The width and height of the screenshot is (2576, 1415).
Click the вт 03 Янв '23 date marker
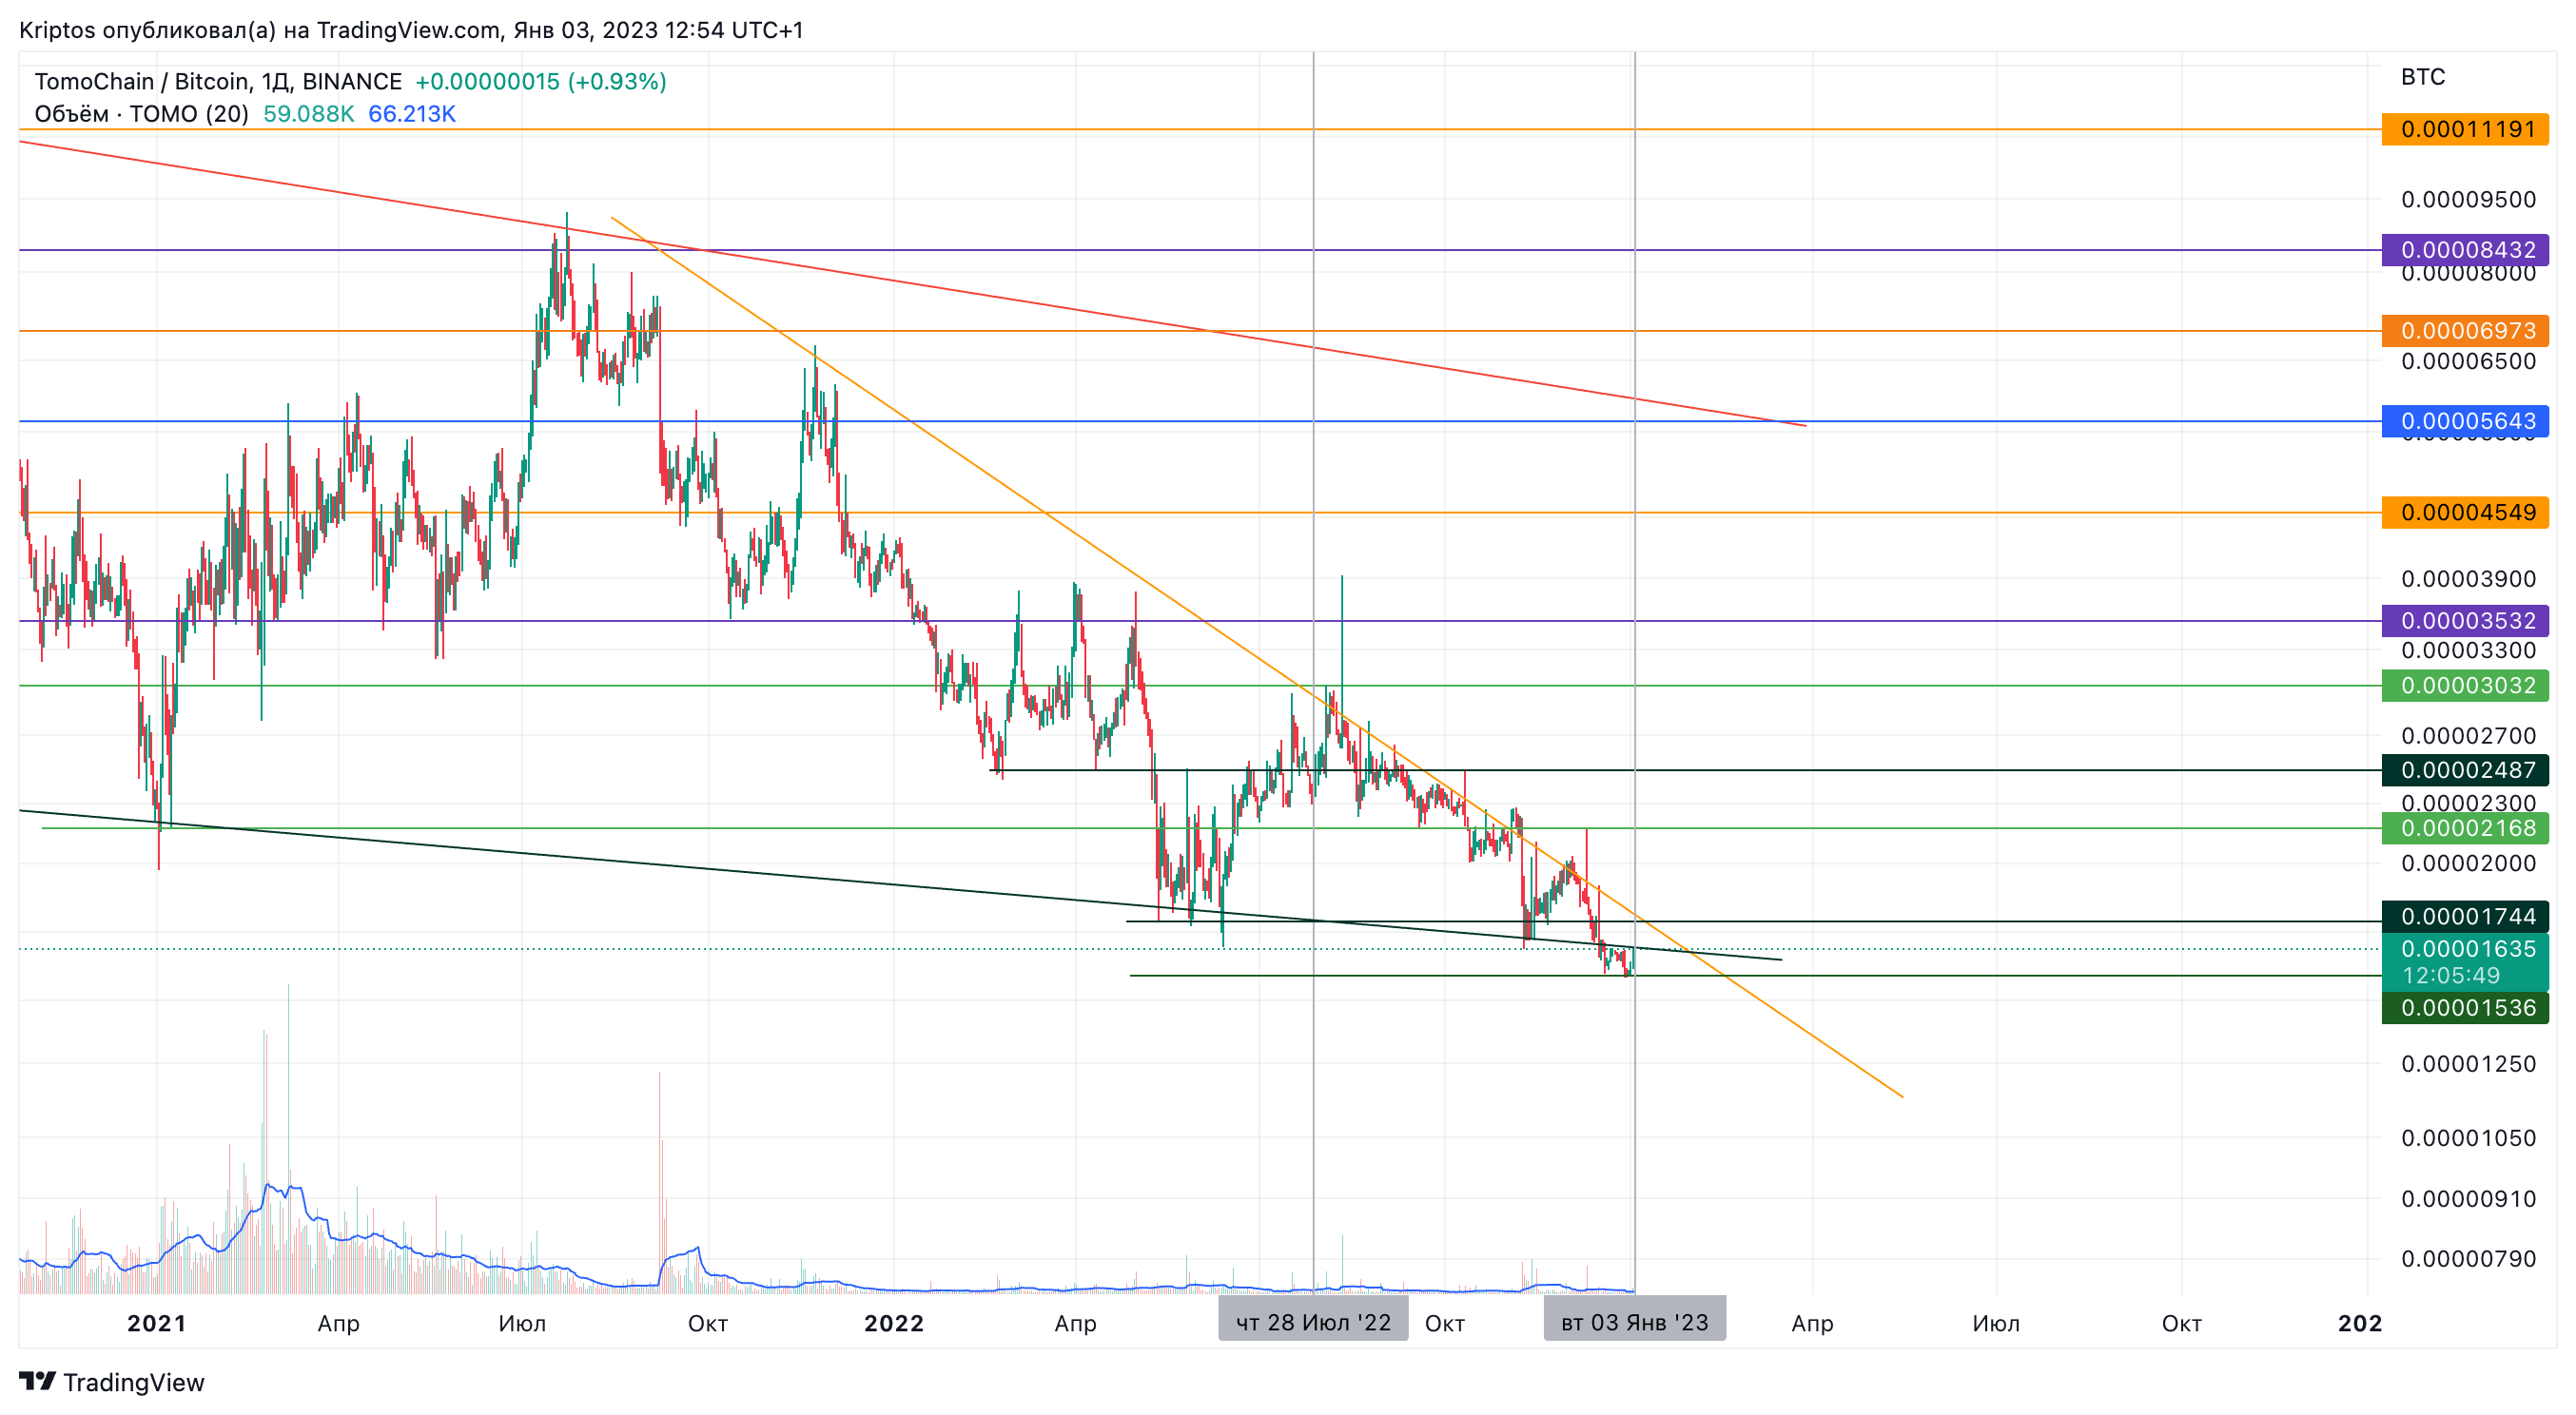[1634, 1321]
